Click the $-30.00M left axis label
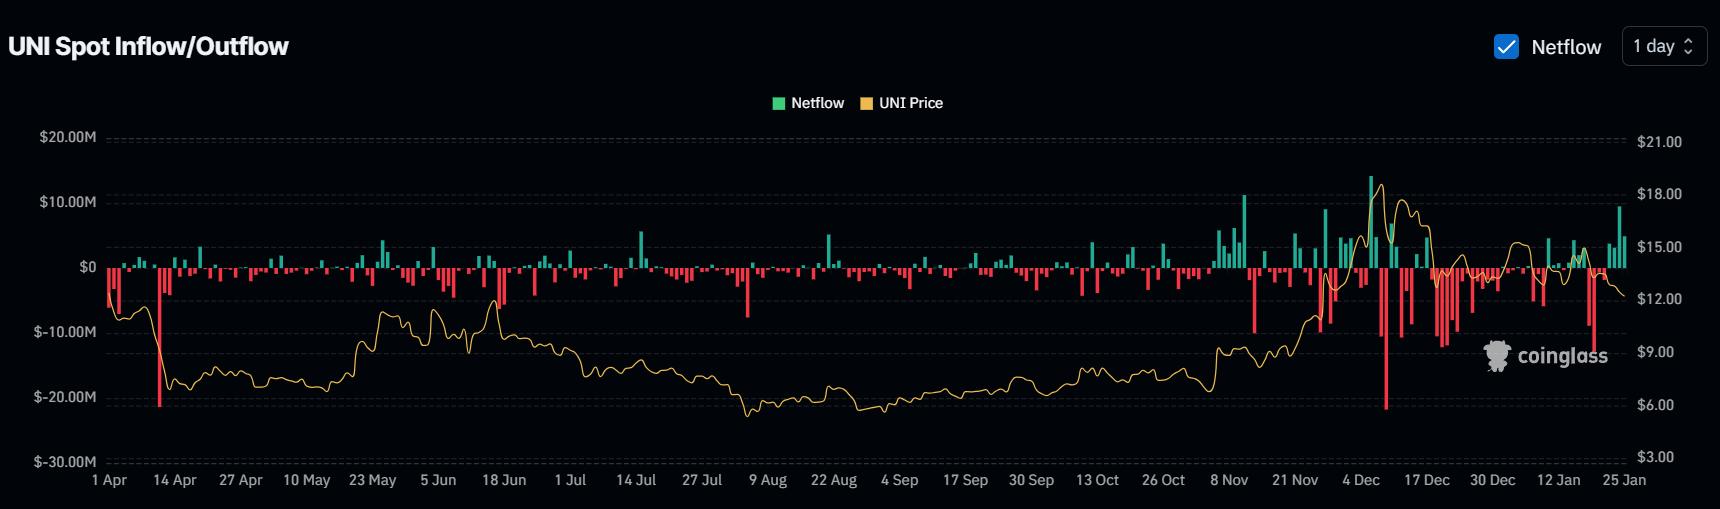The height and width of the screenshot is (509, 1720). point(65,462)
